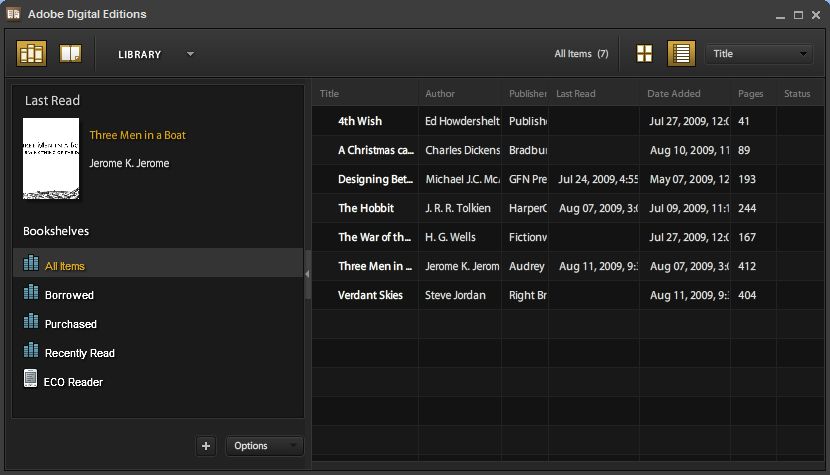Click the ECO Reader device icon

31,378
